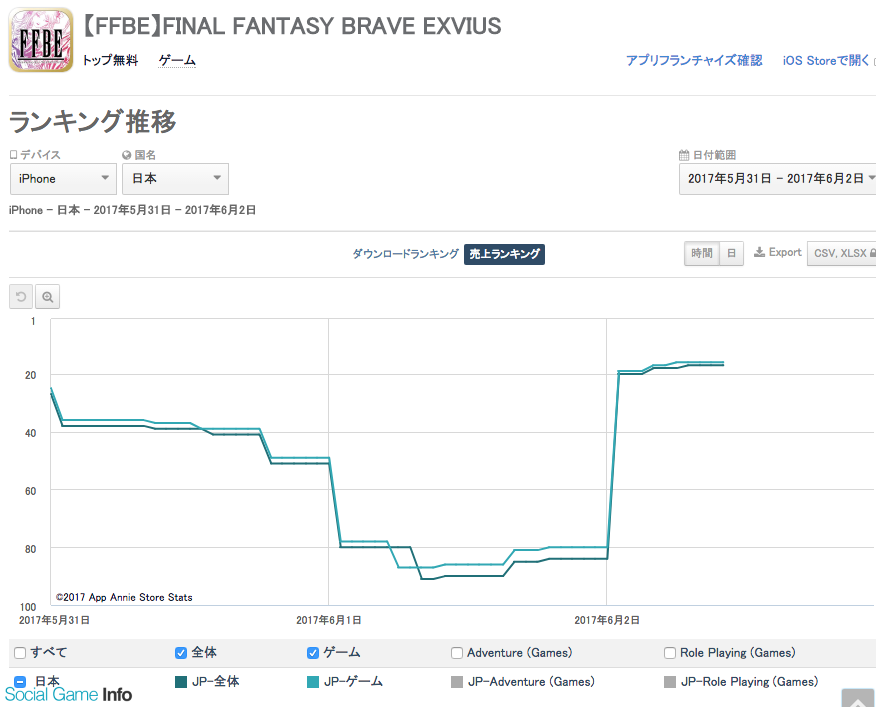Click the トップ無料 label
Image resolution: width=876 pixels, height=707 pixels.
click(x=111, y=60)
